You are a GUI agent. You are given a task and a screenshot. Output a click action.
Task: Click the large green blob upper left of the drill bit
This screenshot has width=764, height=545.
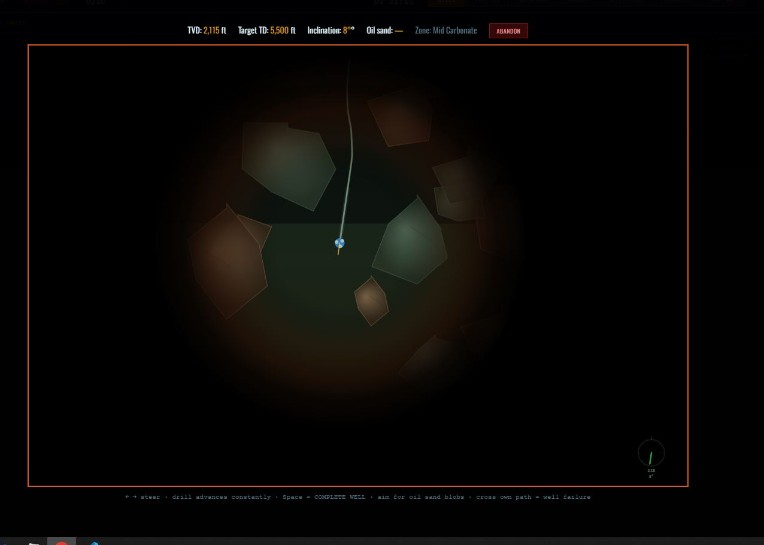pos(288,165)
